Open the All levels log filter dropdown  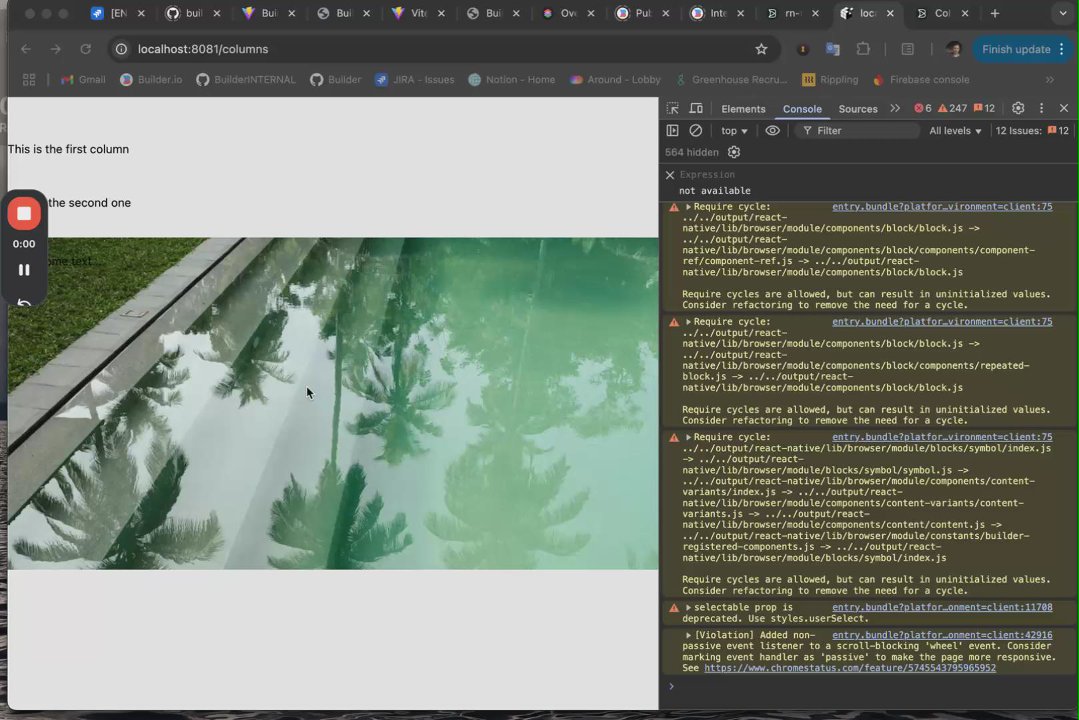point(955,131)
